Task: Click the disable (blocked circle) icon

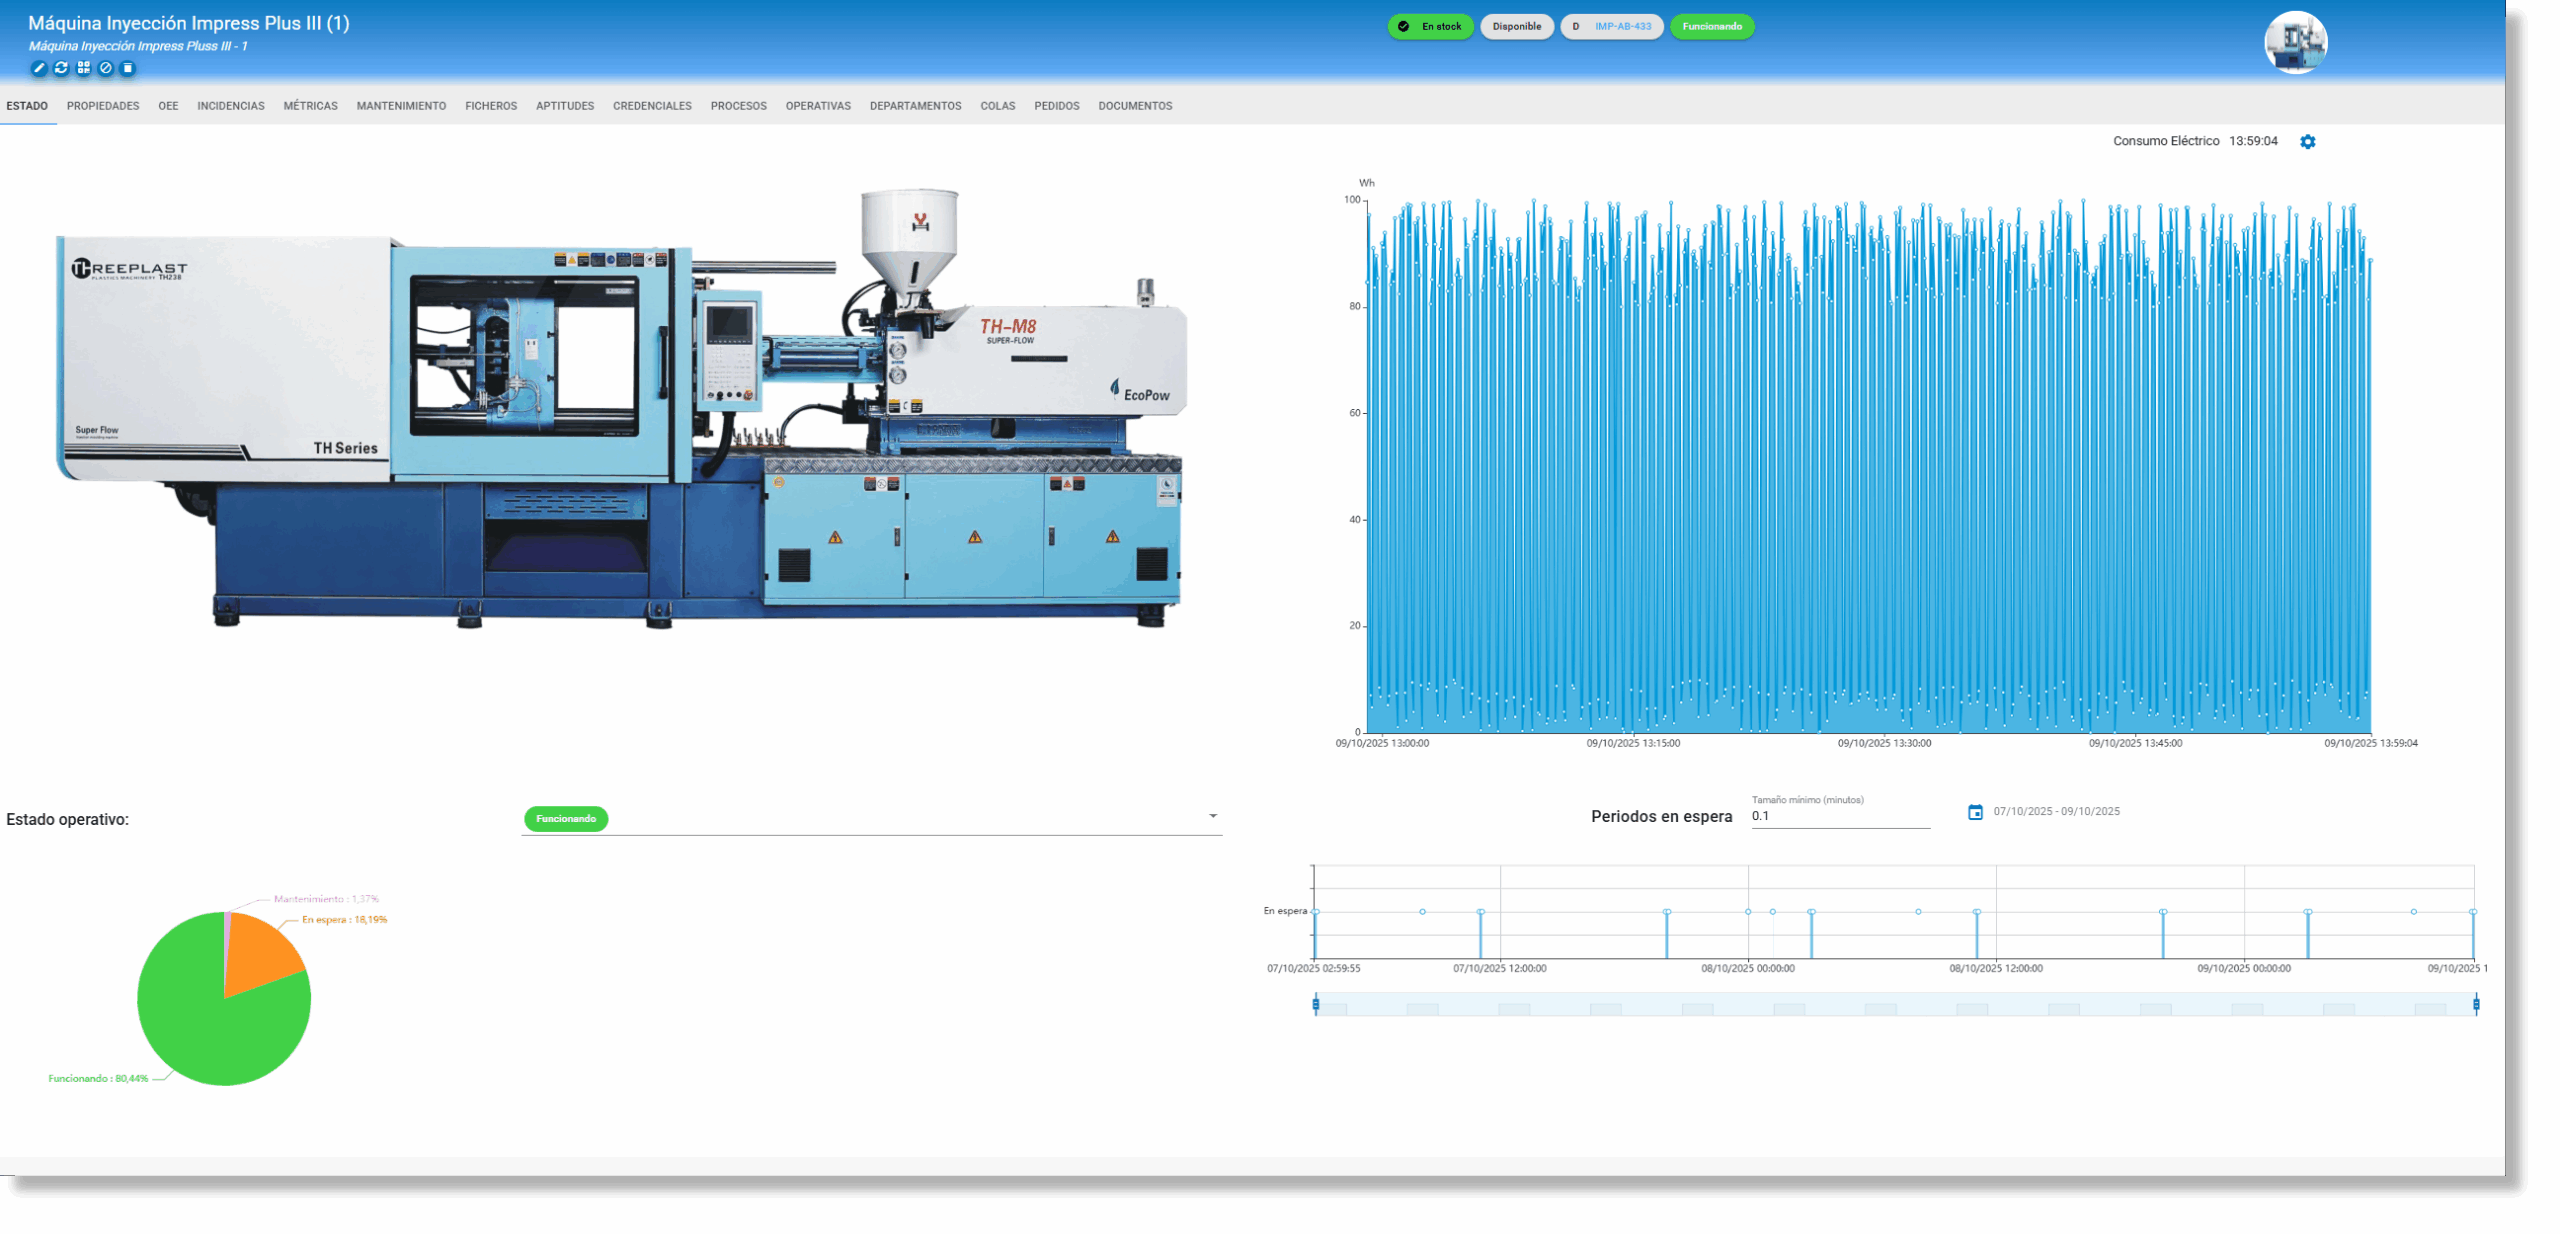Action: (x=106, y=68)
